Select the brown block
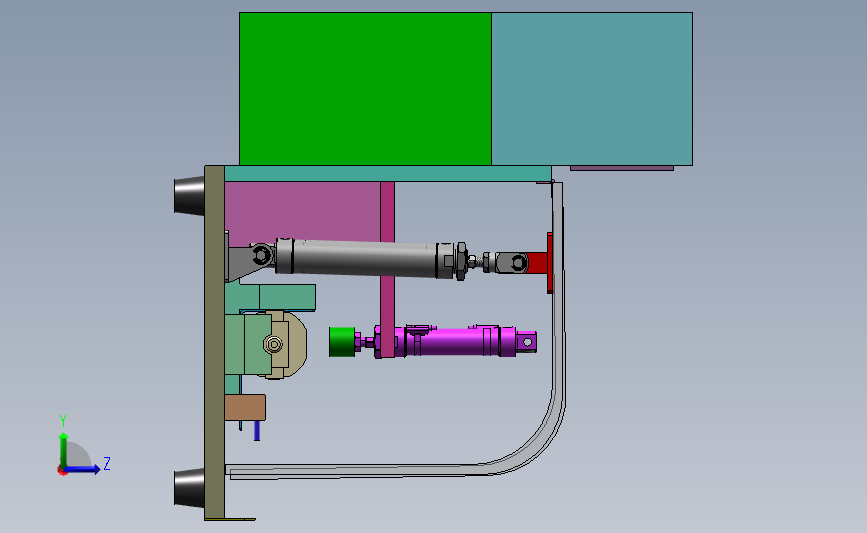867x533 pixels. 245,407
